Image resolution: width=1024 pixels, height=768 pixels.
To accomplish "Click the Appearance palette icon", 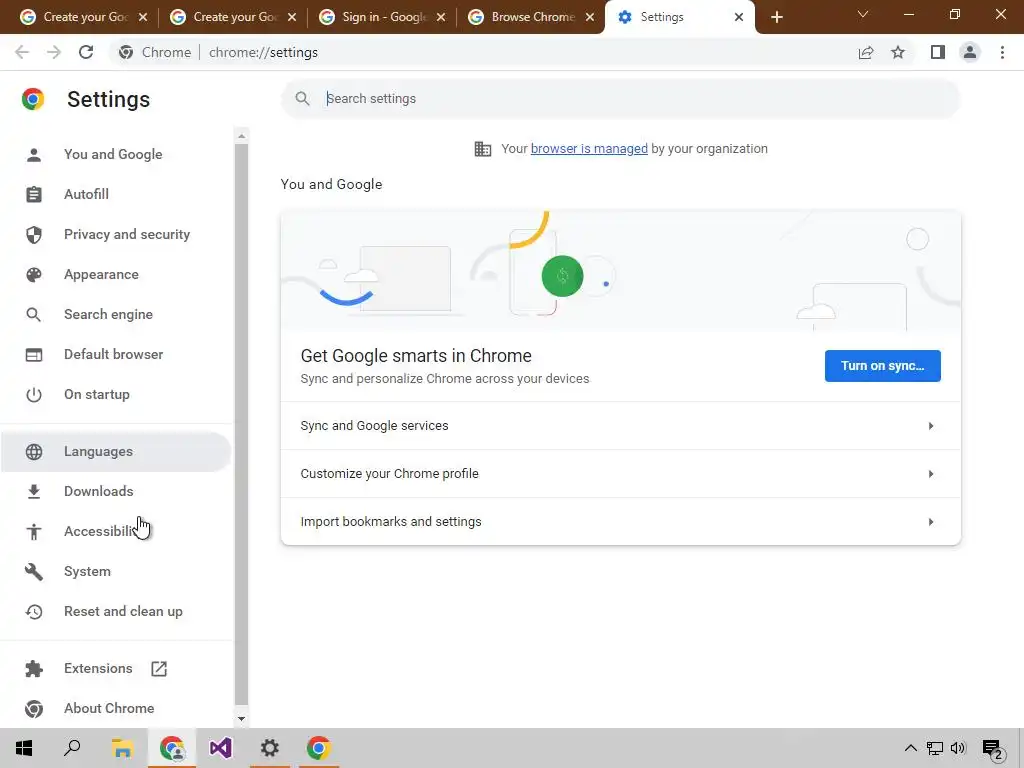I will click(x=33, y=275).
